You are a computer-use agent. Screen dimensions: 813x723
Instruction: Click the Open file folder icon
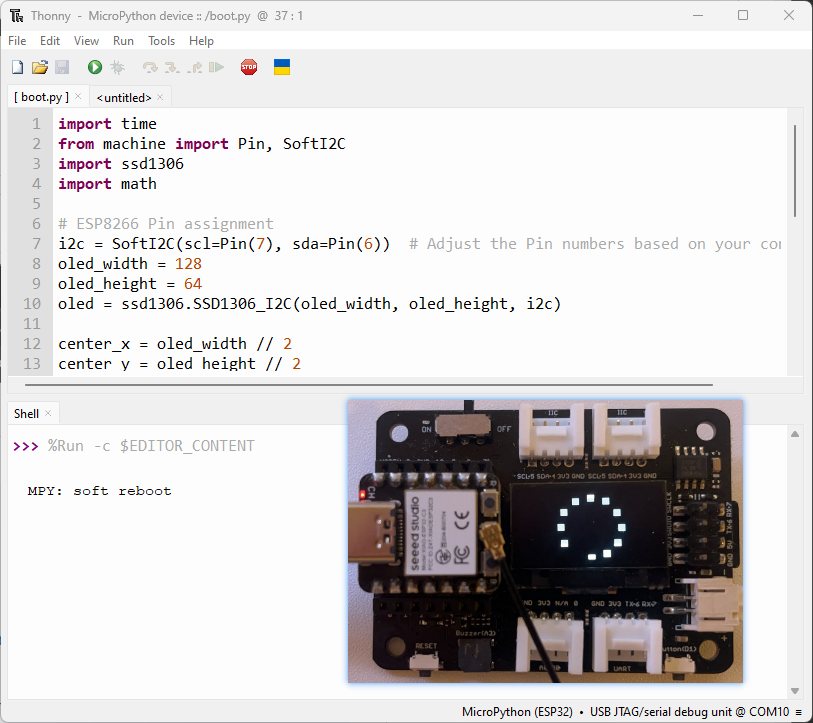tap(40, 67)
